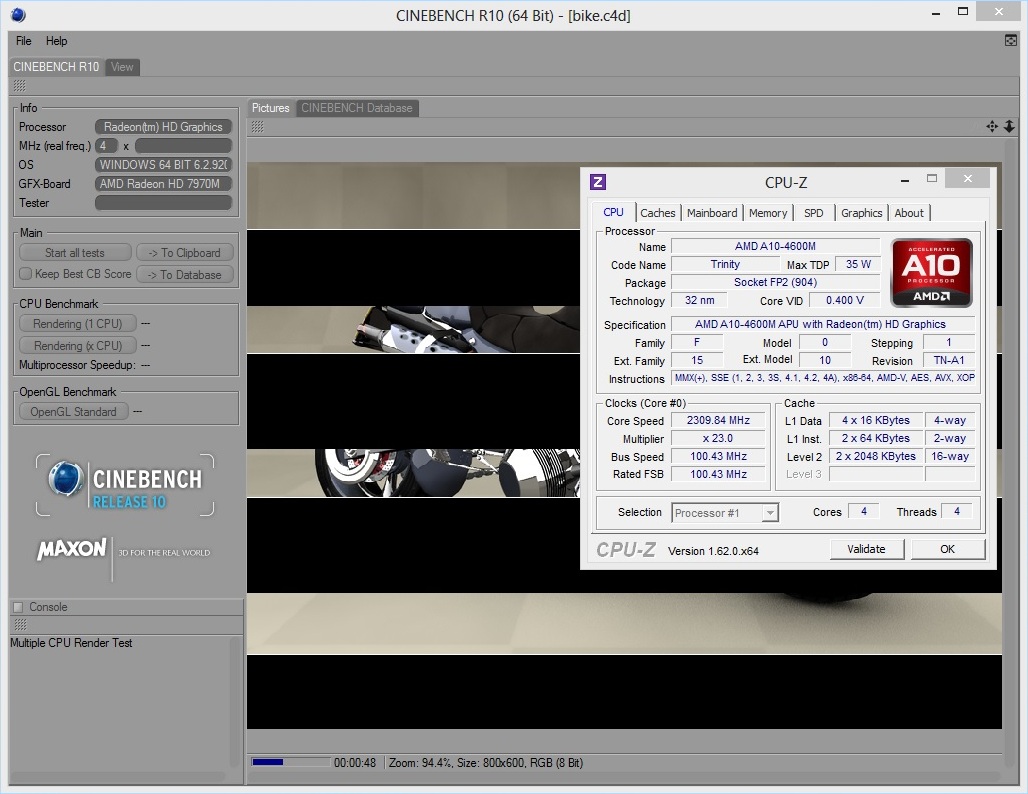Click the empty Tester input field
The image size is (1028, 794).
coord(164,203)
